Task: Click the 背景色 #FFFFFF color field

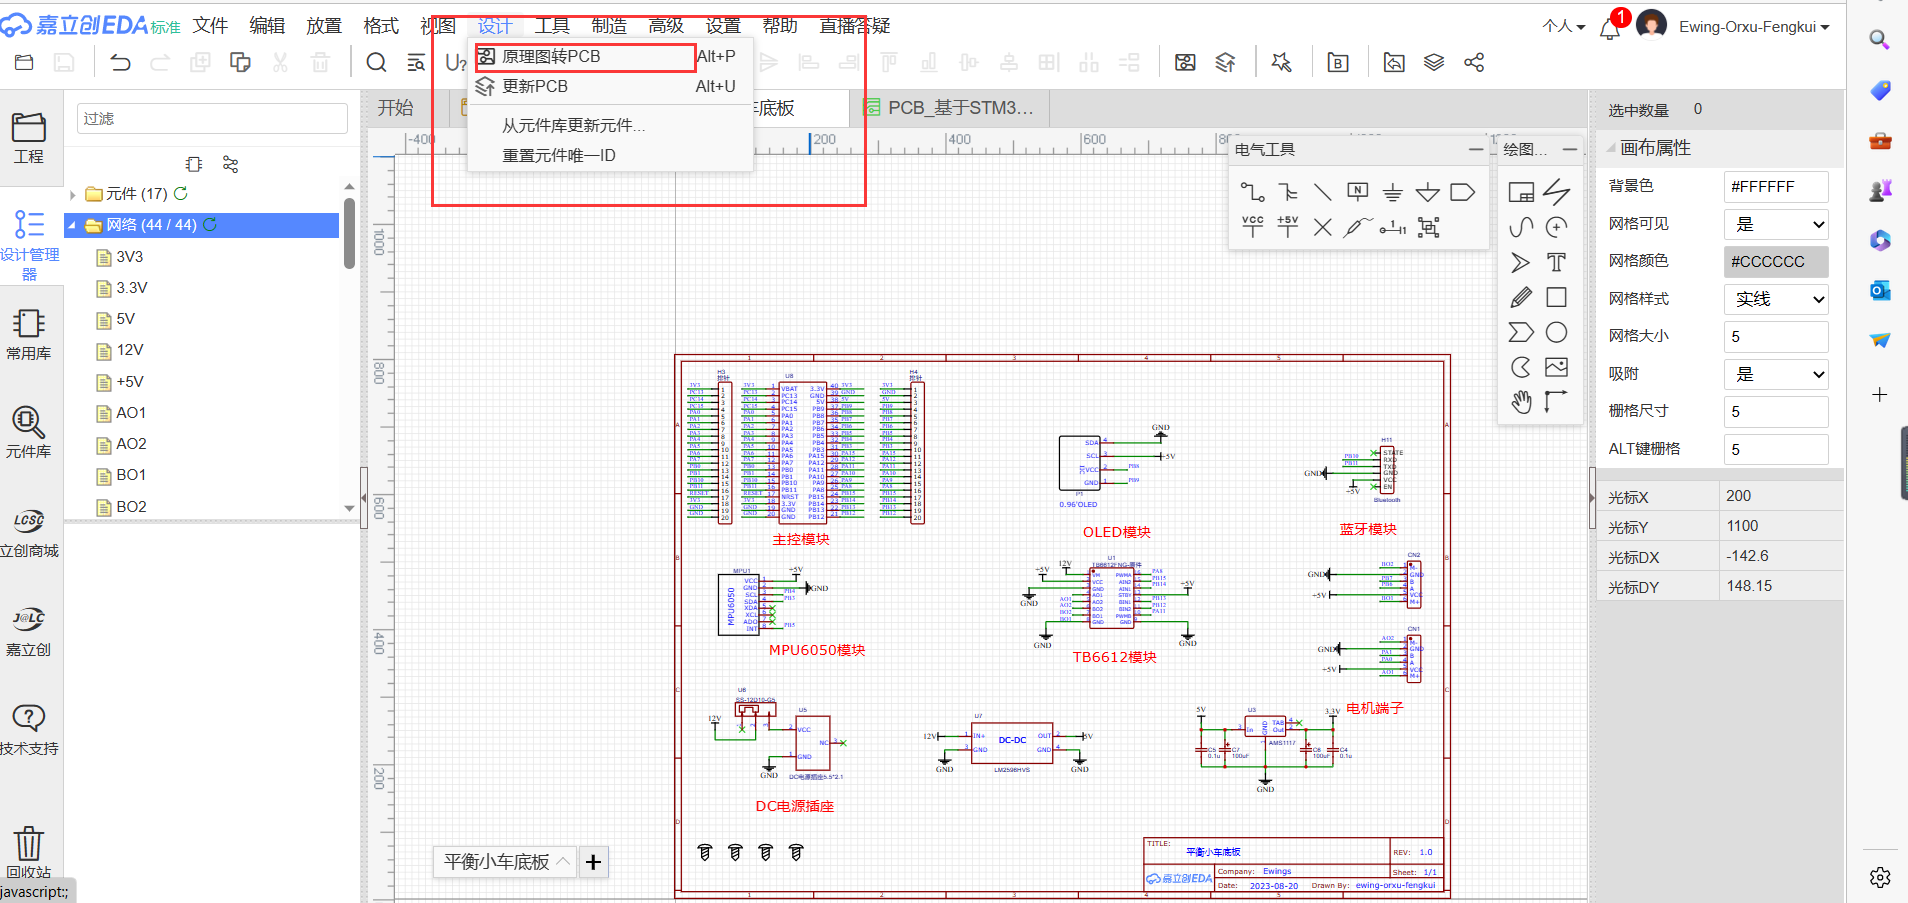Action: tap(1776, 186)
